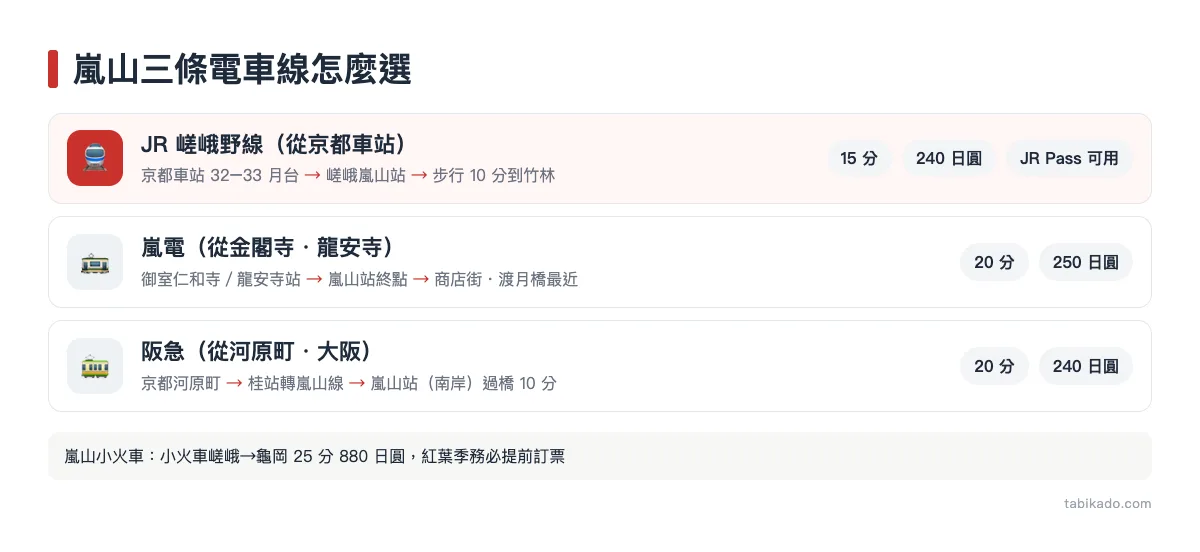The width and height of the screenshot is (1200, 552).
Task: Select the JR Pass 可用 badge
Action: click(x=1069, y=158)
